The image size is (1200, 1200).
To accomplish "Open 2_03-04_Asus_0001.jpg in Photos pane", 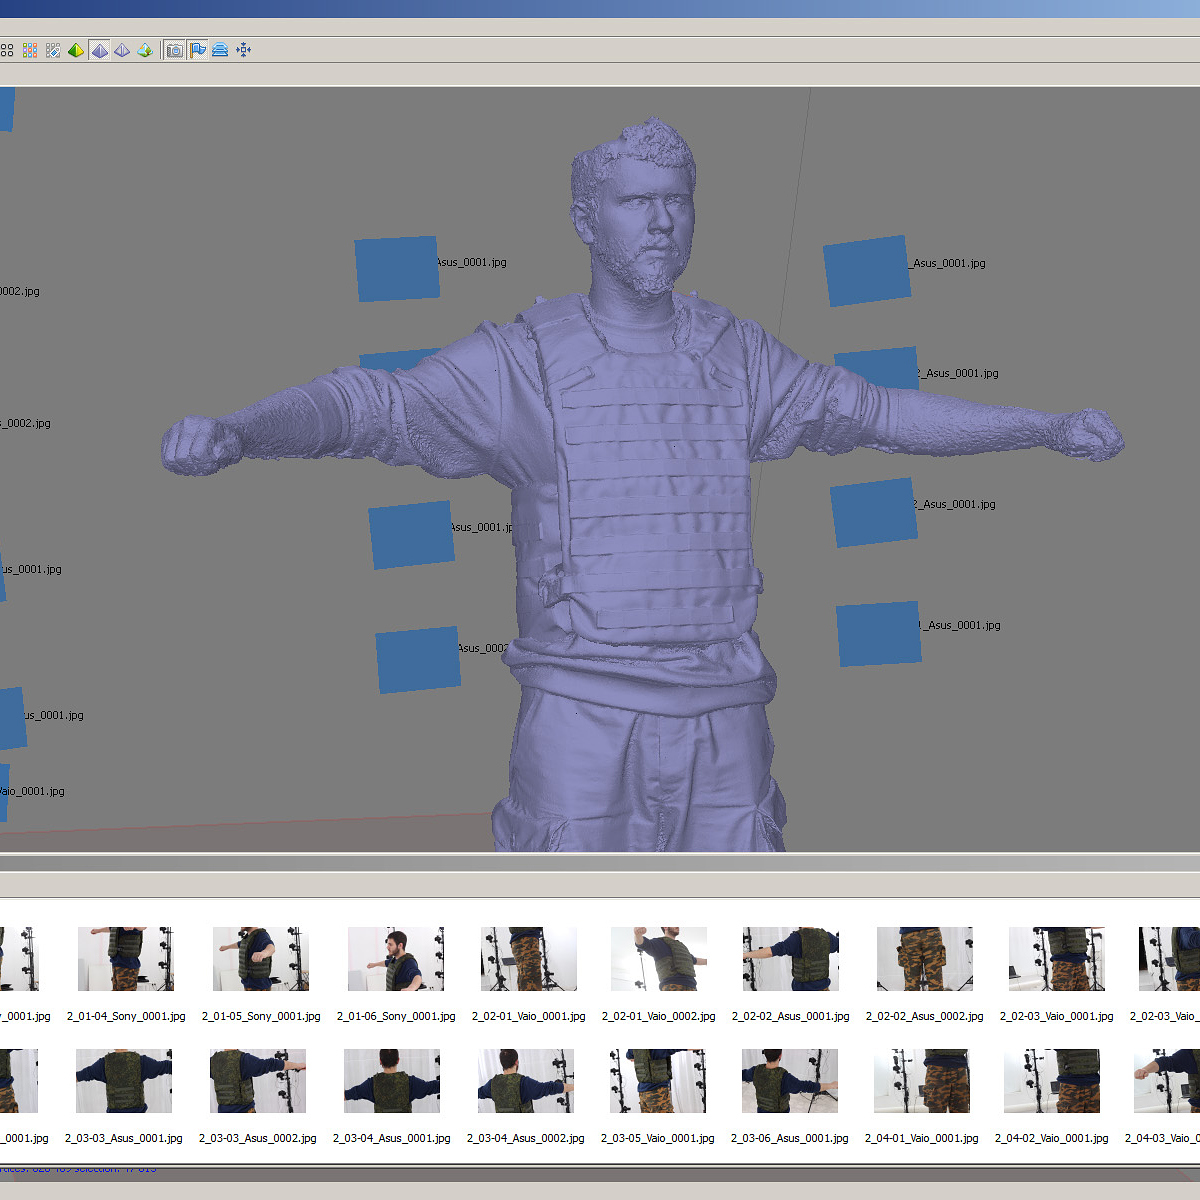I will click(392, 1081).
